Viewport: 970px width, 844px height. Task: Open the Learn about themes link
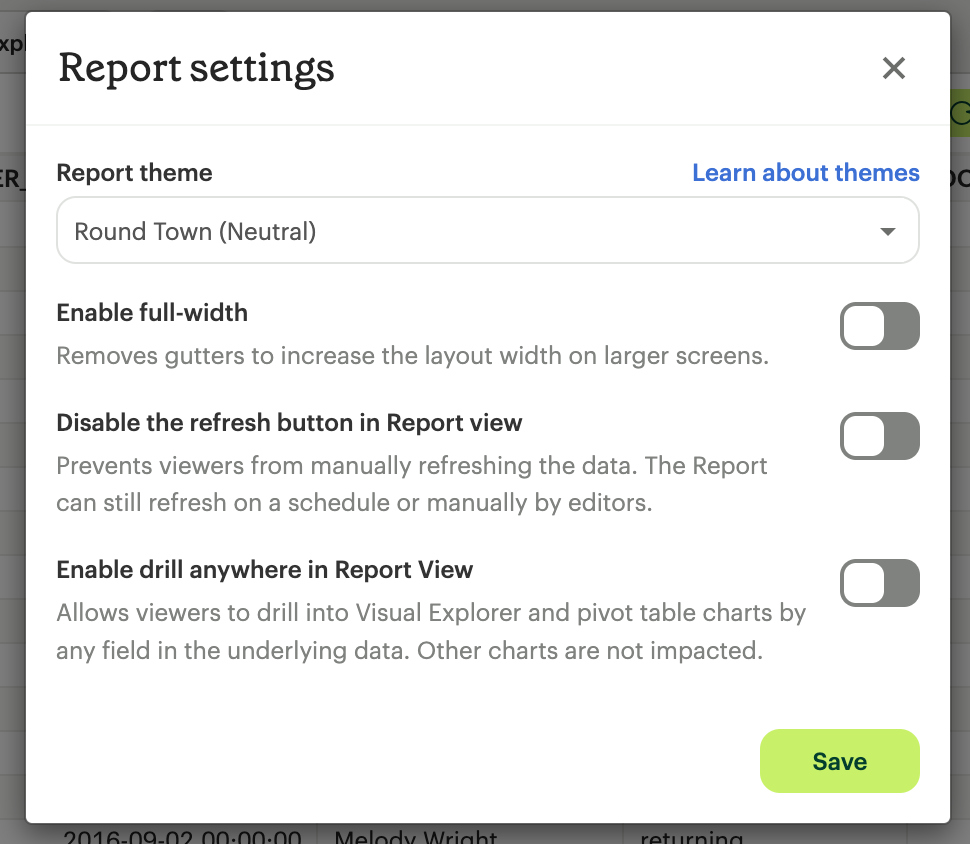[805, 173]
